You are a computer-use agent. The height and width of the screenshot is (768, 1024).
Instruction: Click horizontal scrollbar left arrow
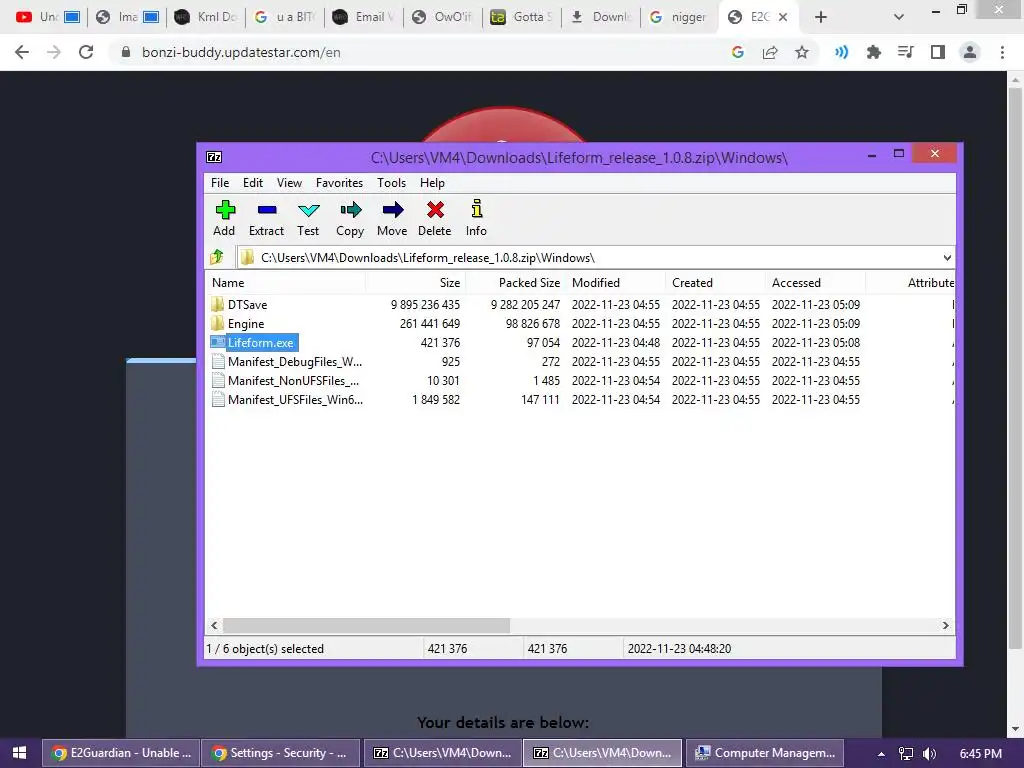tap(214, 626)
